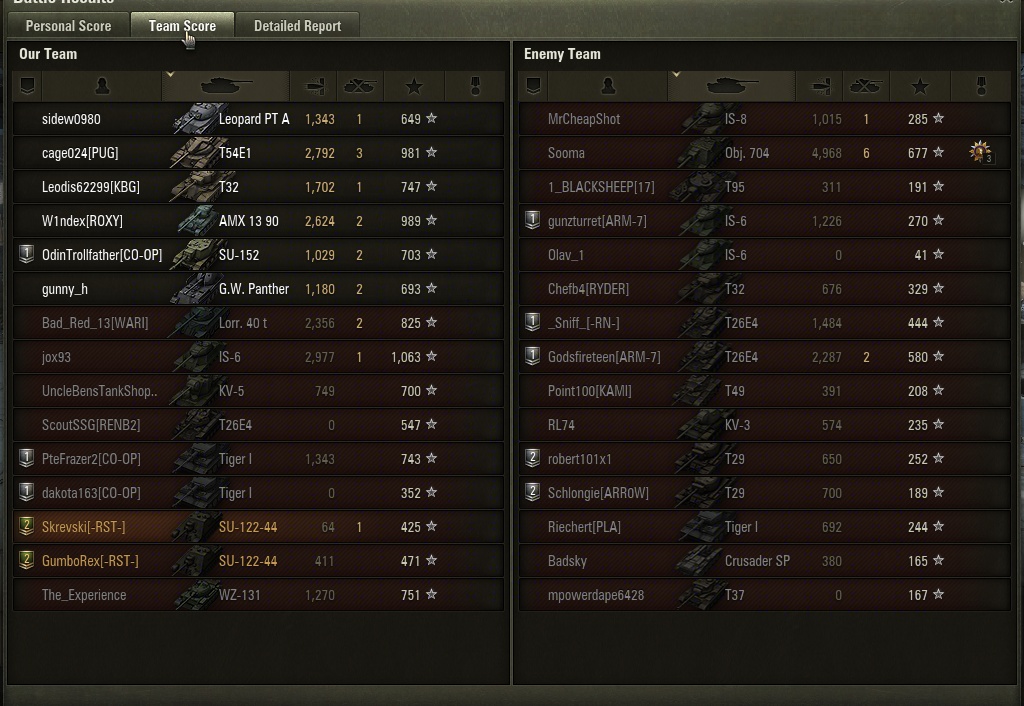1024x706 pixels.
Task: Select player jox93 in Our Team
Action: click(57, 357)
